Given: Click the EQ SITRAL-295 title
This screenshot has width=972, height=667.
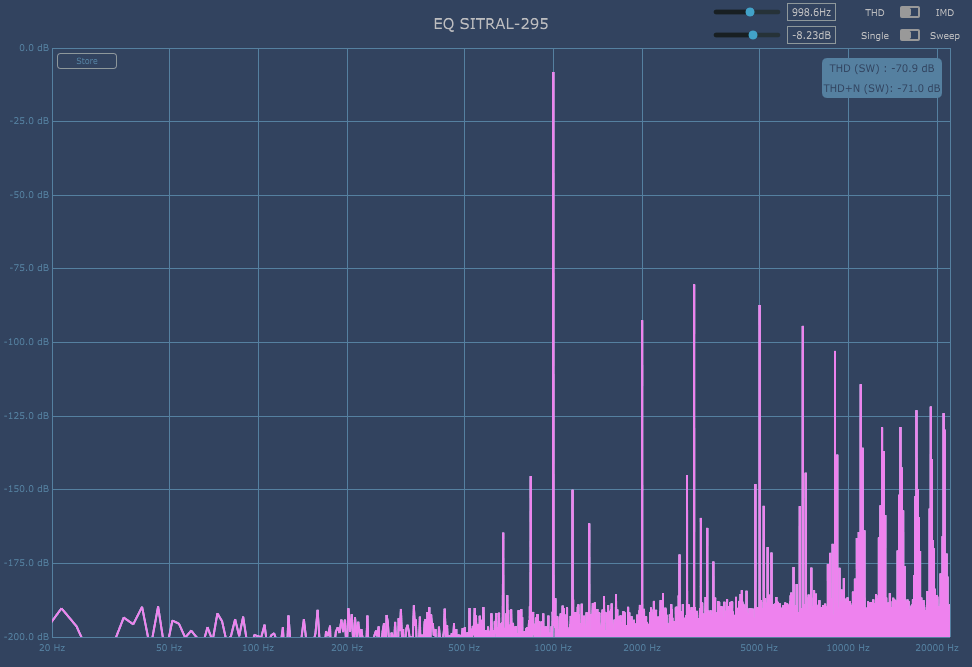Looking at the screenshot, I should (490, 23).
